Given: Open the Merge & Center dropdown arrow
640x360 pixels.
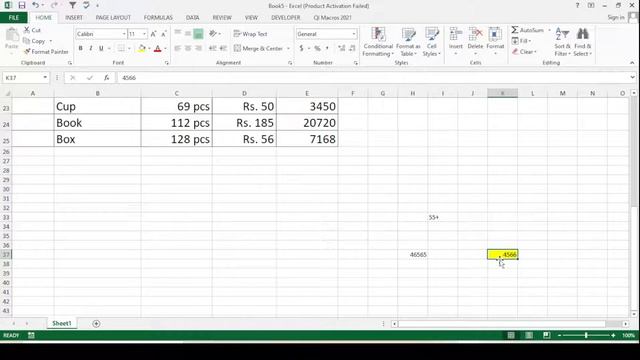Looking at the screenshot, I should pos(288,49).
